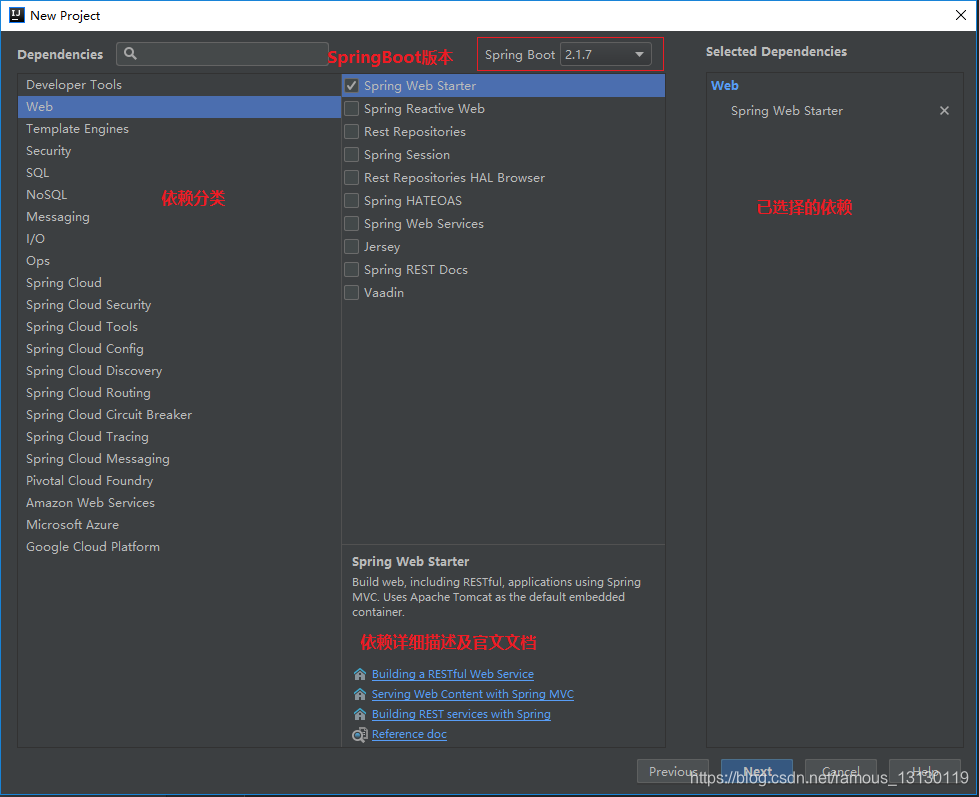Tick the Spring REST Docs checkbox
This screenshot has height=797, width=979.
(352, 270)
